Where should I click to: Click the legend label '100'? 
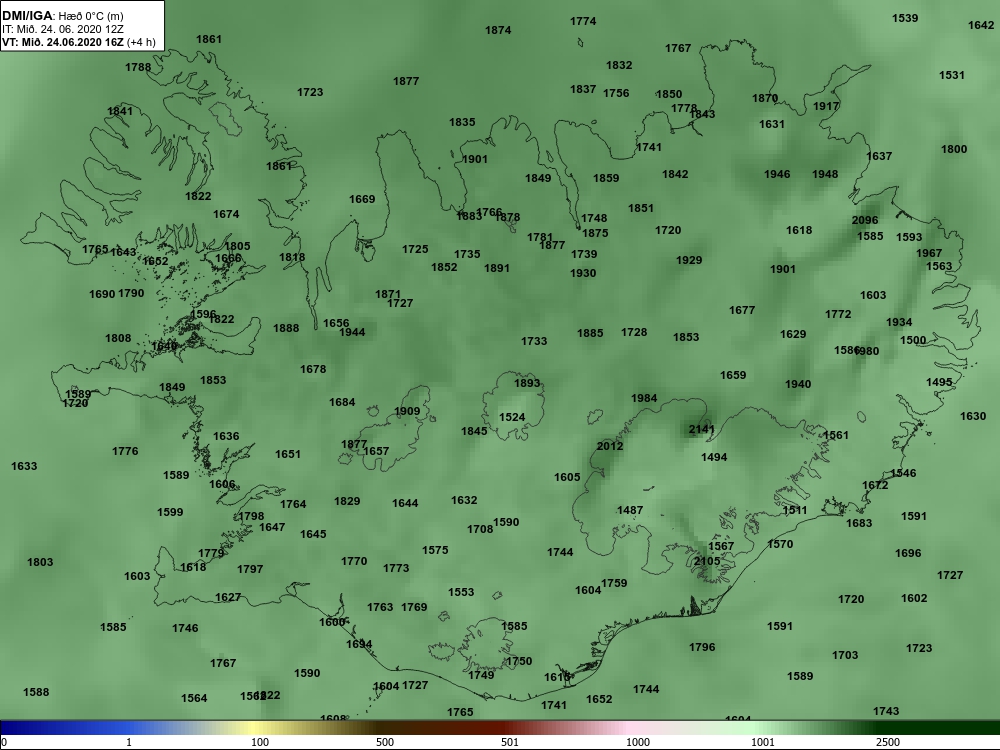click(x=260, y=742)
